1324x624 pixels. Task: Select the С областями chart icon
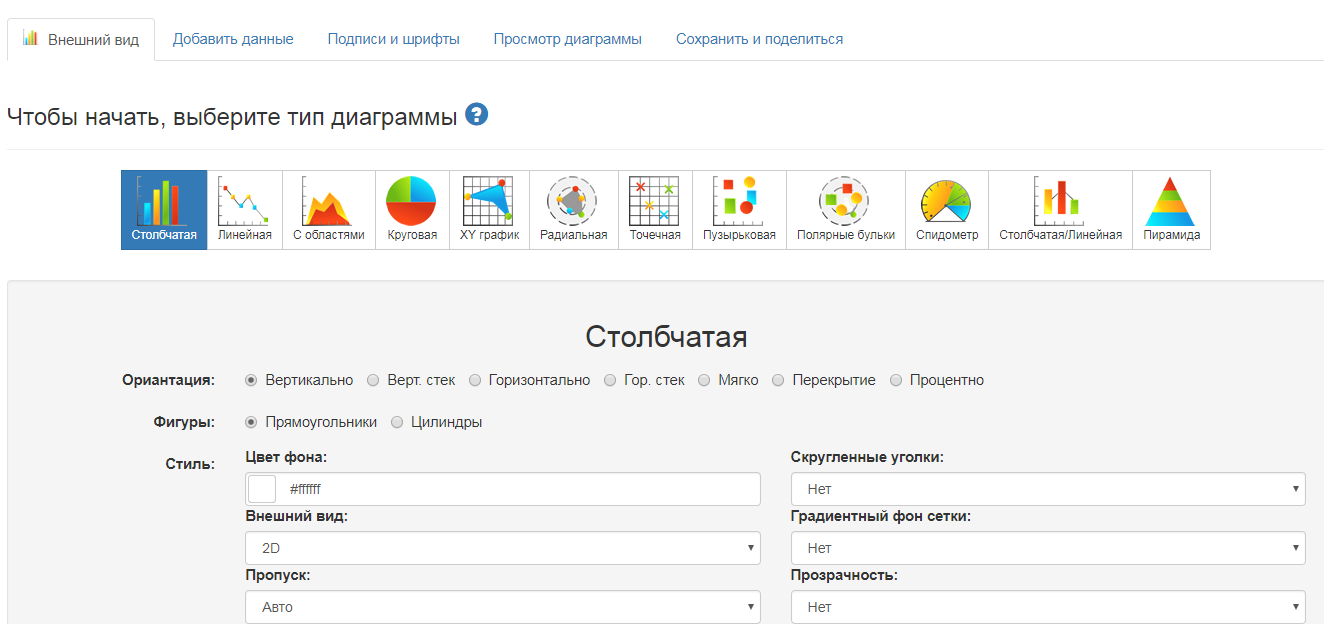tap(328, 208)
